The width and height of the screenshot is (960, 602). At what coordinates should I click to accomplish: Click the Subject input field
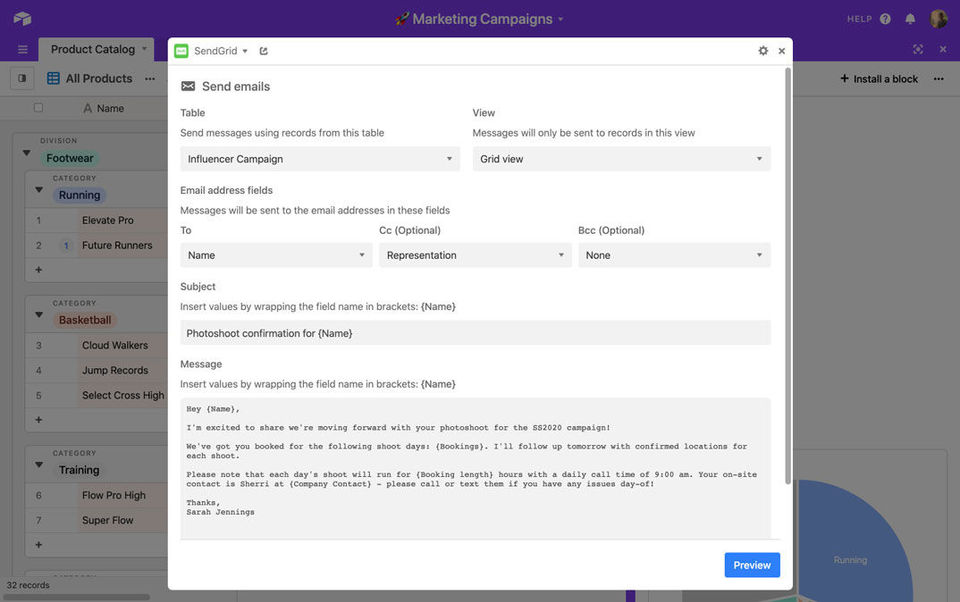point(475,333)
